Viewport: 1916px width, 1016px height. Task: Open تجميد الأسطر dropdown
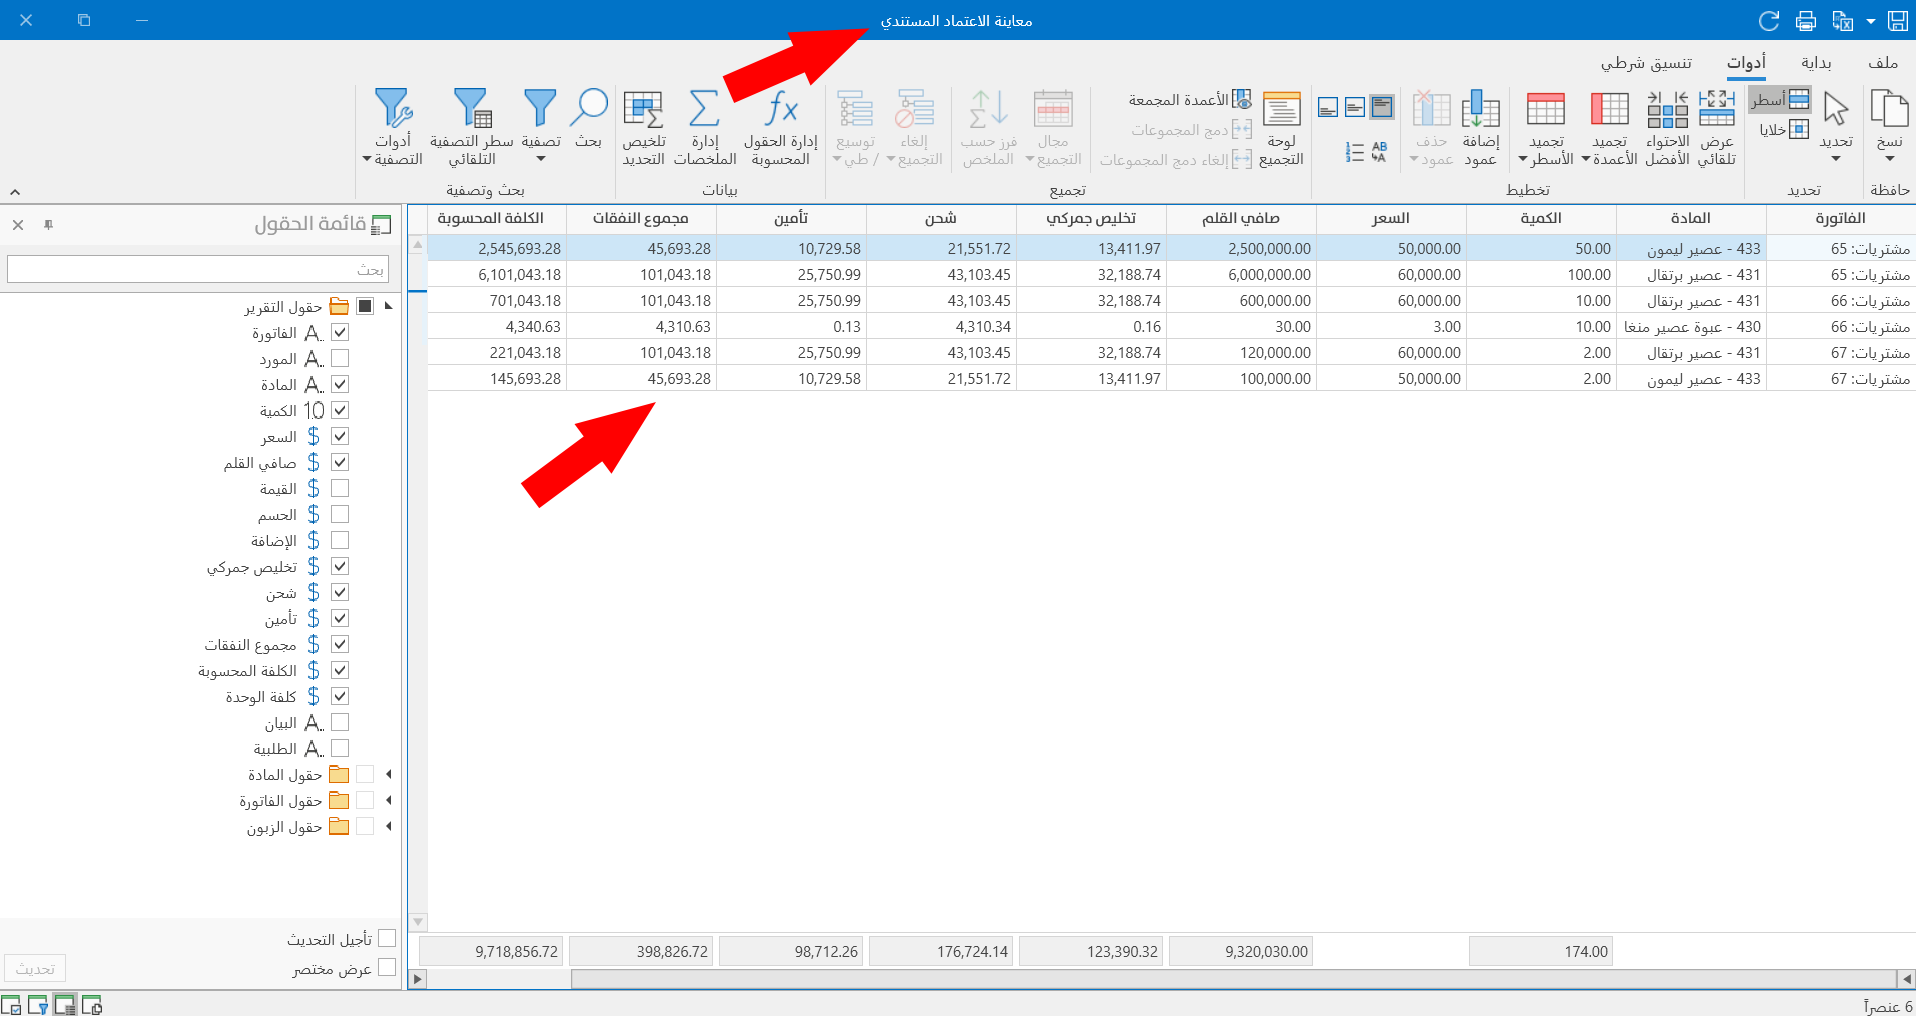pyautogui.click(x=1545, y=128)
